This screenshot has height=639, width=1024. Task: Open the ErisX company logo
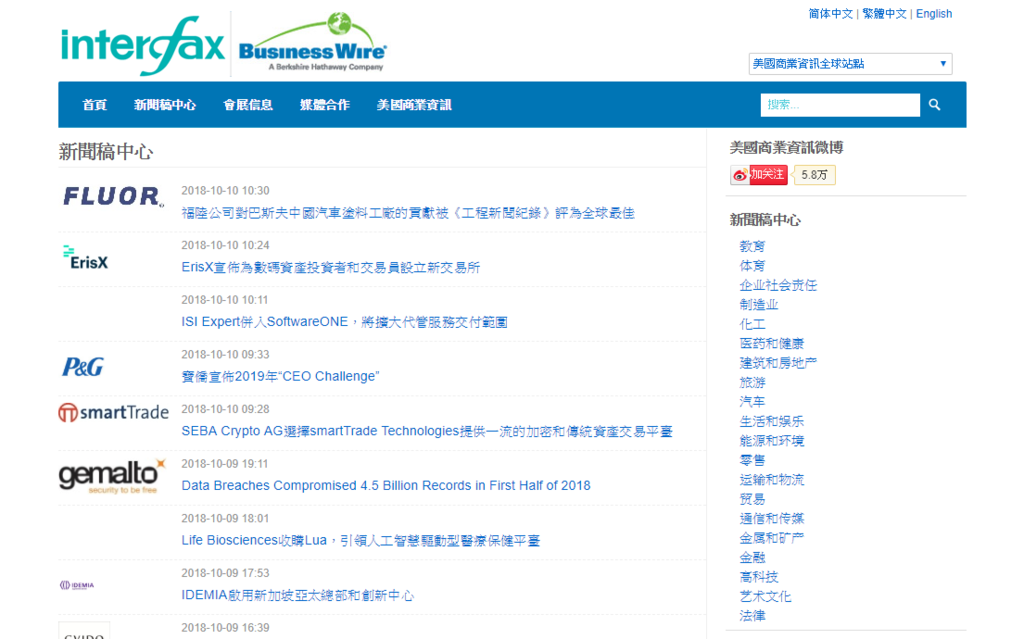[x=86, y=257]
